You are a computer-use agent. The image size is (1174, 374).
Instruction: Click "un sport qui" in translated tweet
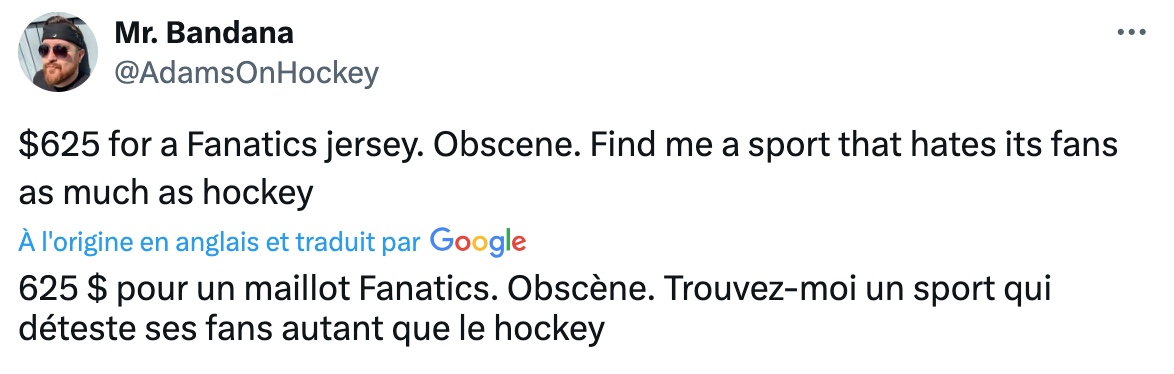click(946, 290)
